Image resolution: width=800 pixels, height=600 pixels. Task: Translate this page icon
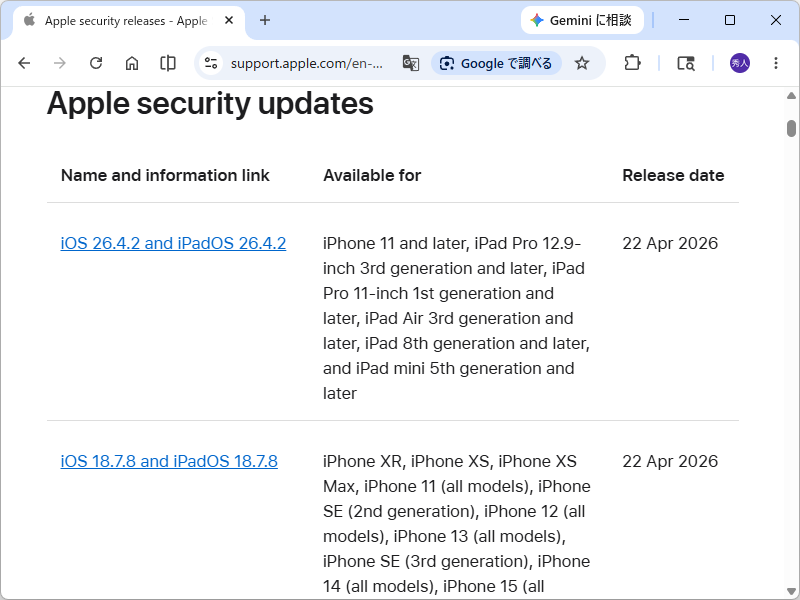coord(411,63)
